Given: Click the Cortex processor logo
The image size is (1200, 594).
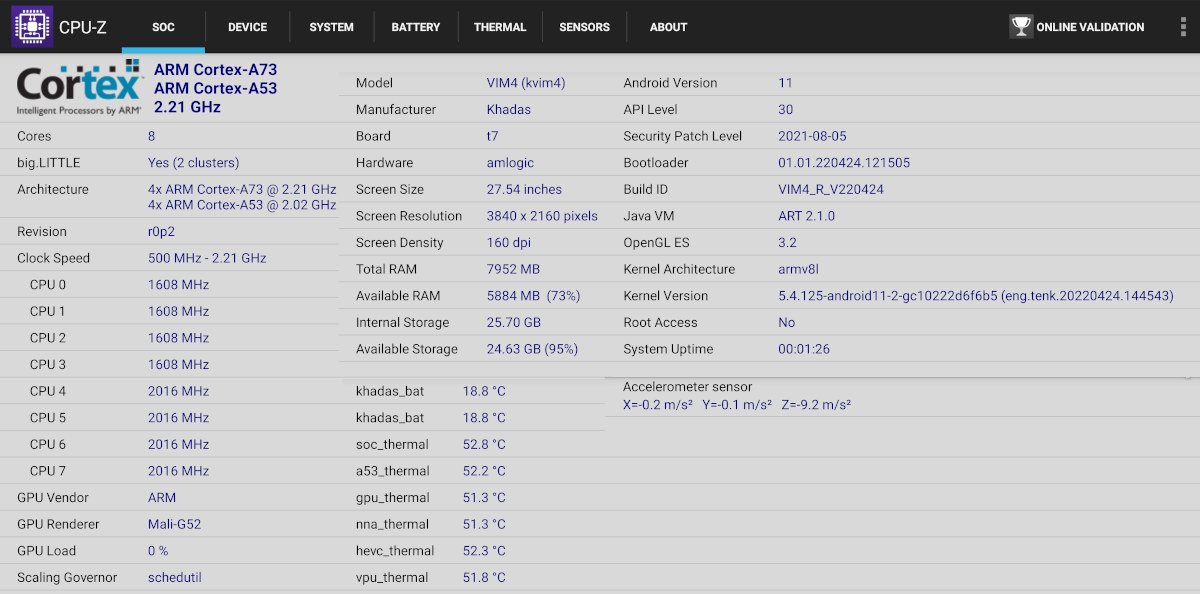Looking at the screenshot, I should [79, 90].
